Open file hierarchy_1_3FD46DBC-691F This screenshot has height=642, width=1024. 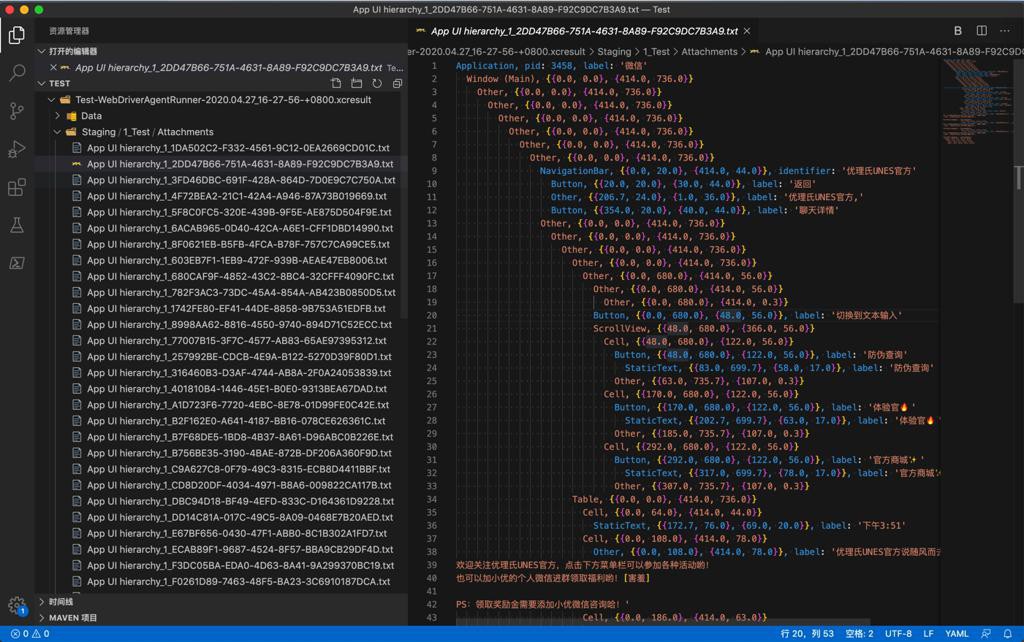(241, 180)
